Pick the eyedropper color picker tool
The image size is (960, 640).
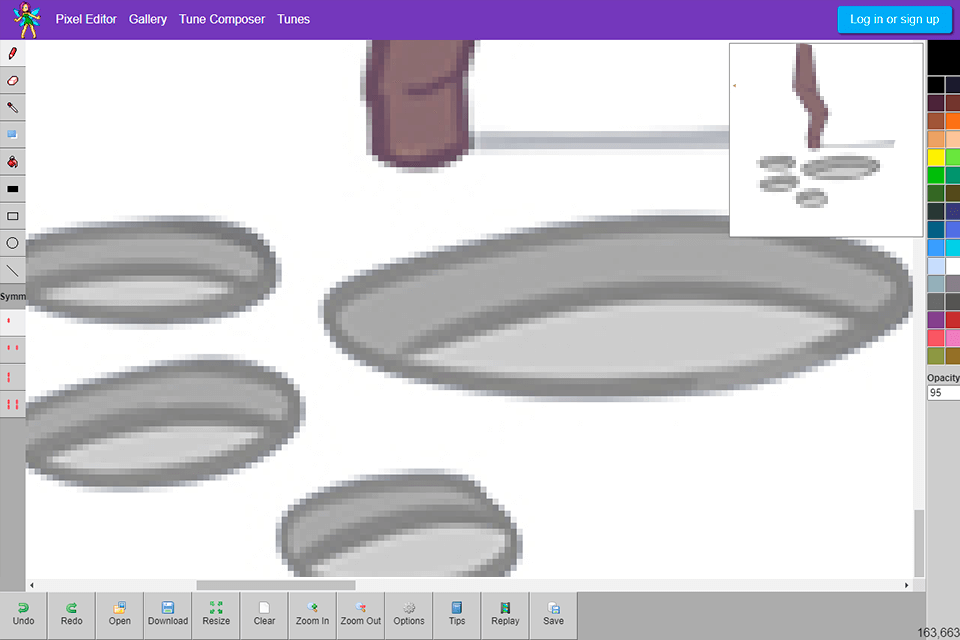tap(13, 107)
